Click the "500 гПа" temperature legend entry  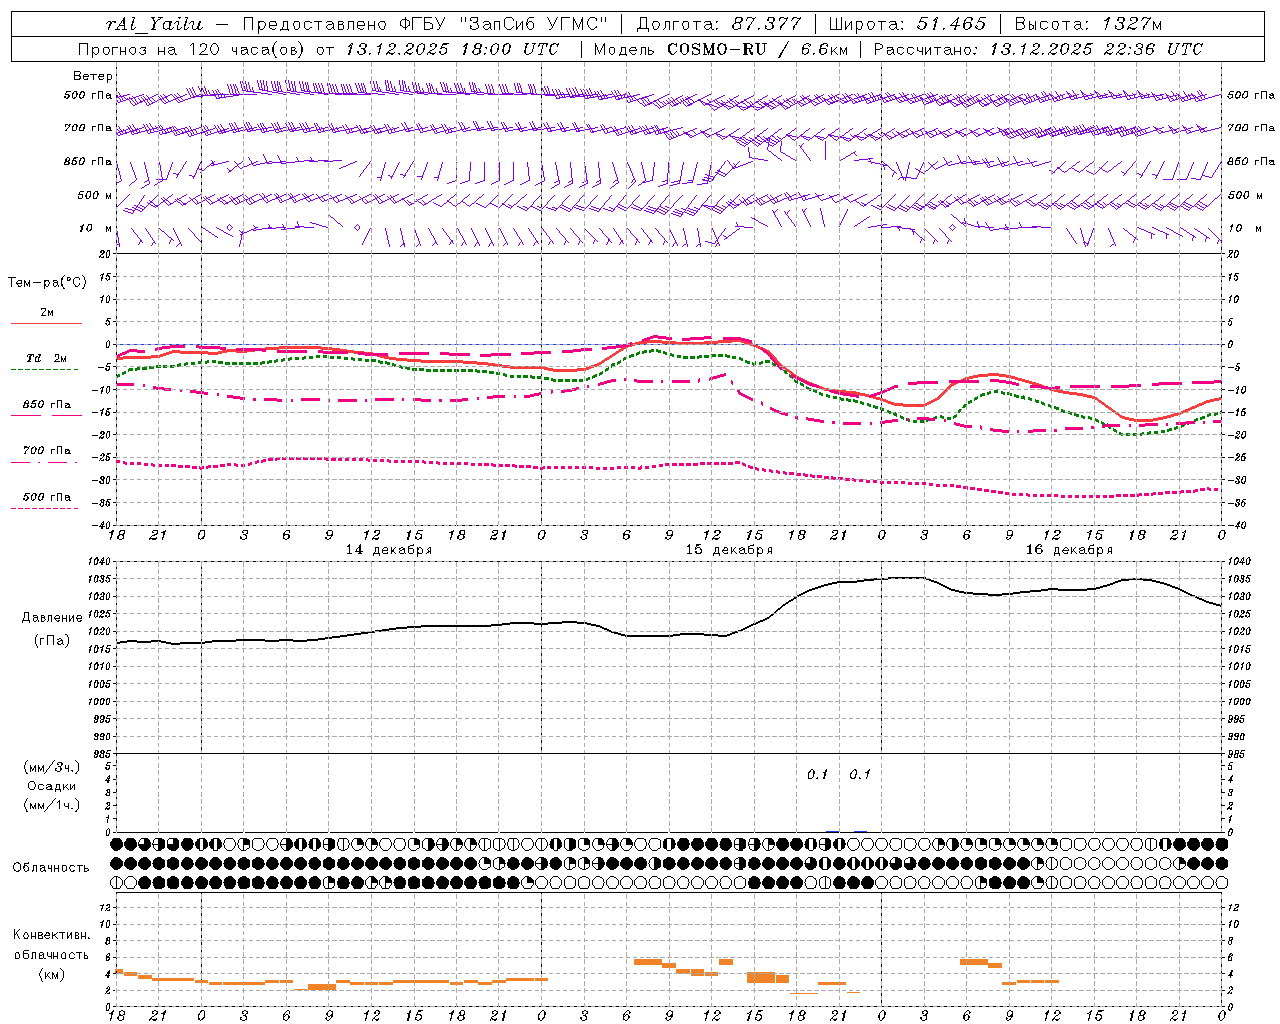(47, 497)
